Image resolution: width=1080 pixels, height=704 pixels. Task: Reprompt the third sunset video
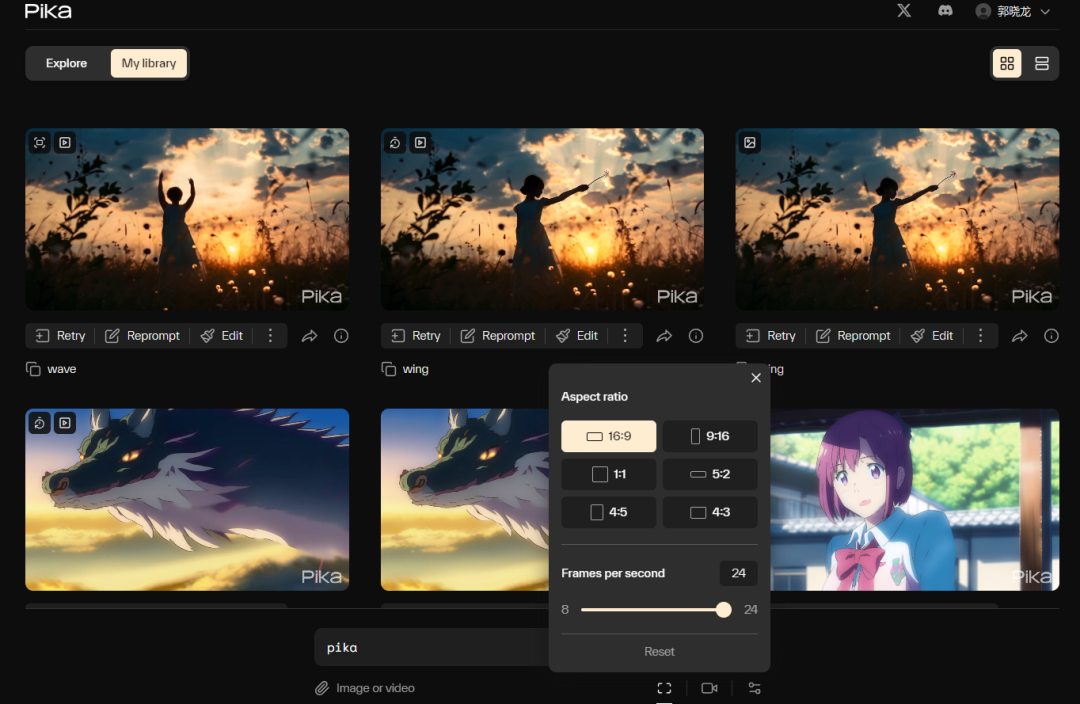point(853,335)
